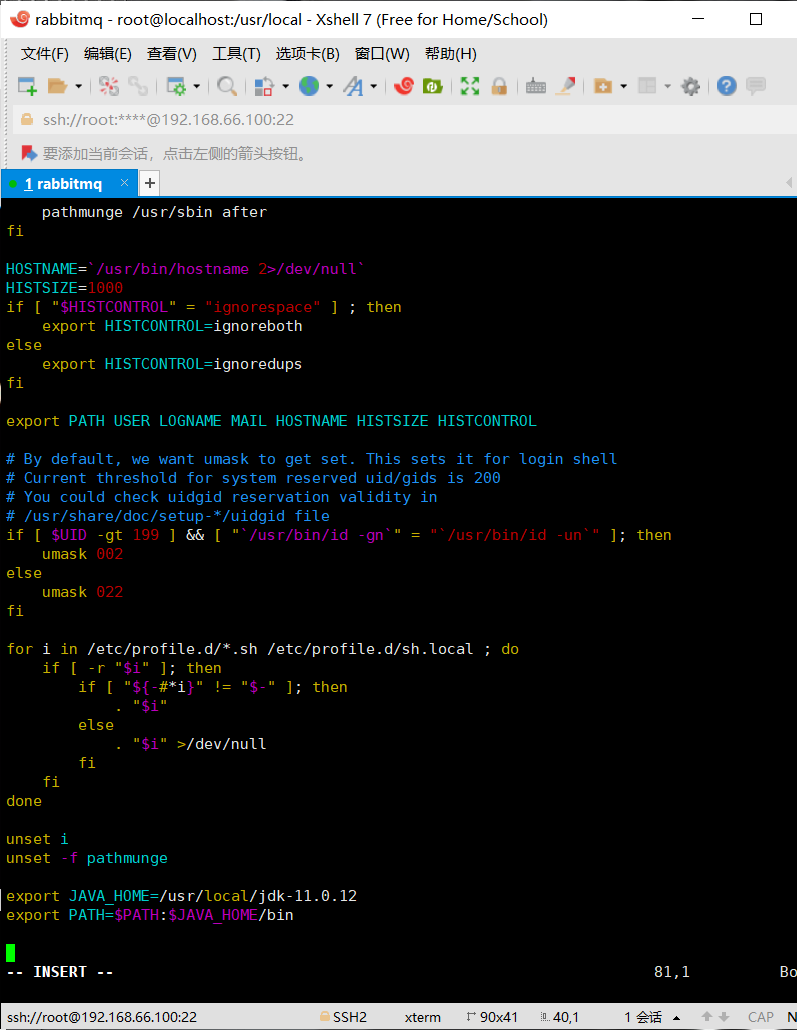Click the feedback speech bubble icon

coord(756,86)
